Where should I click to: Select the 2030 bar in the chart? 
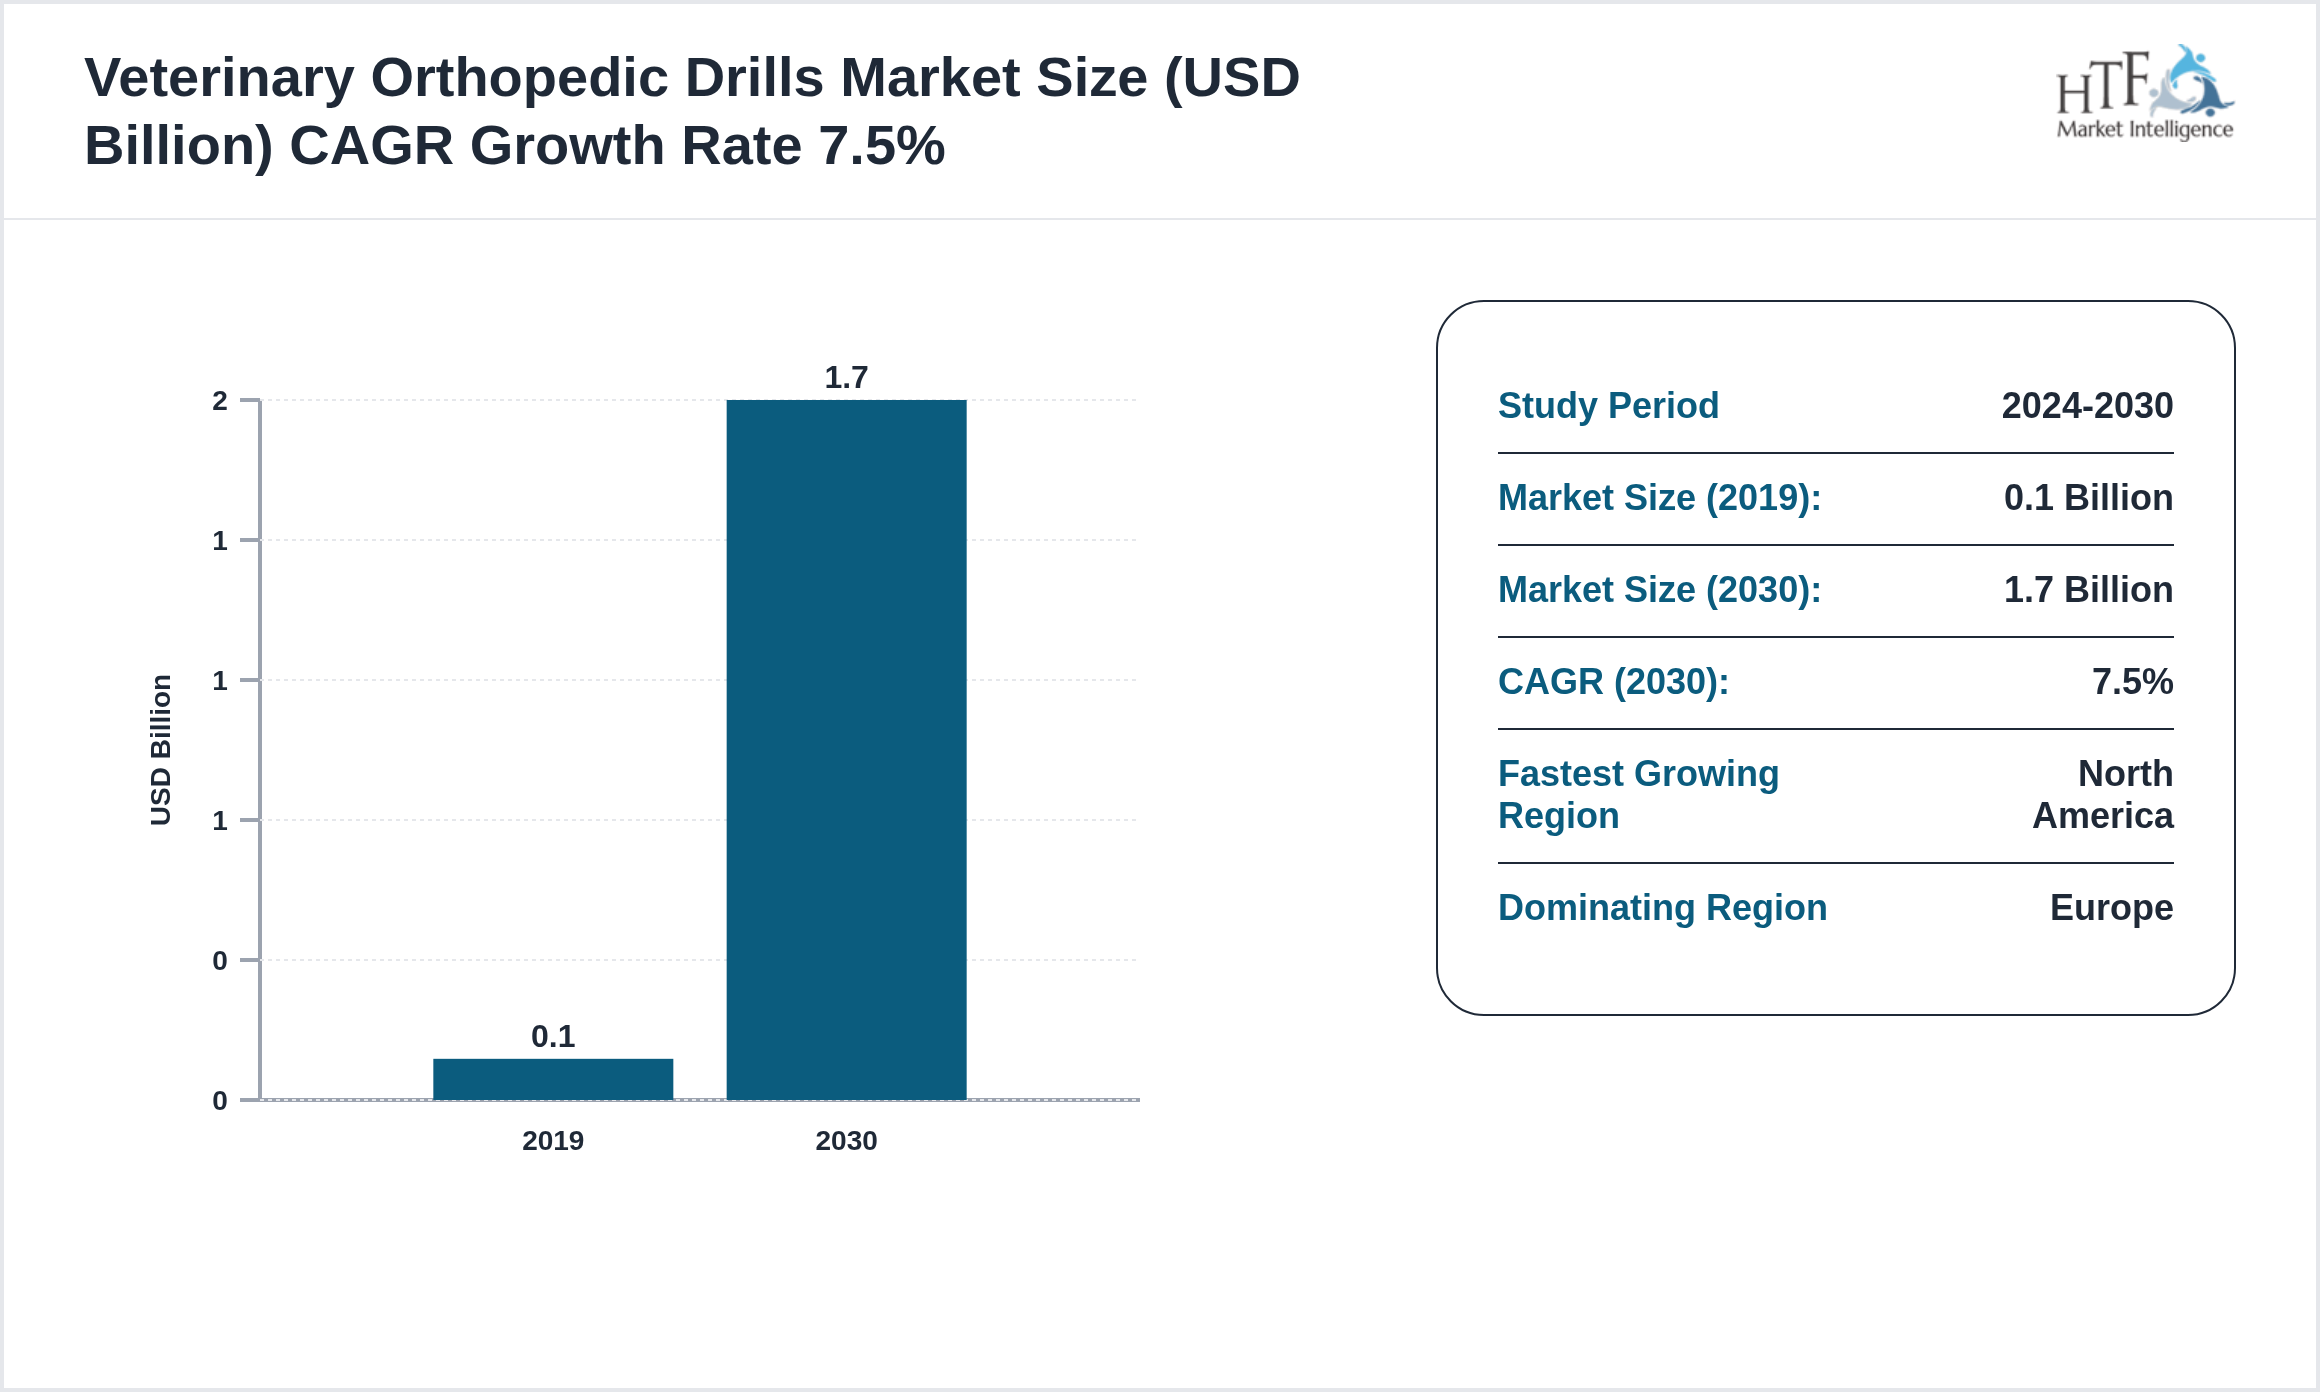[846, 750]
